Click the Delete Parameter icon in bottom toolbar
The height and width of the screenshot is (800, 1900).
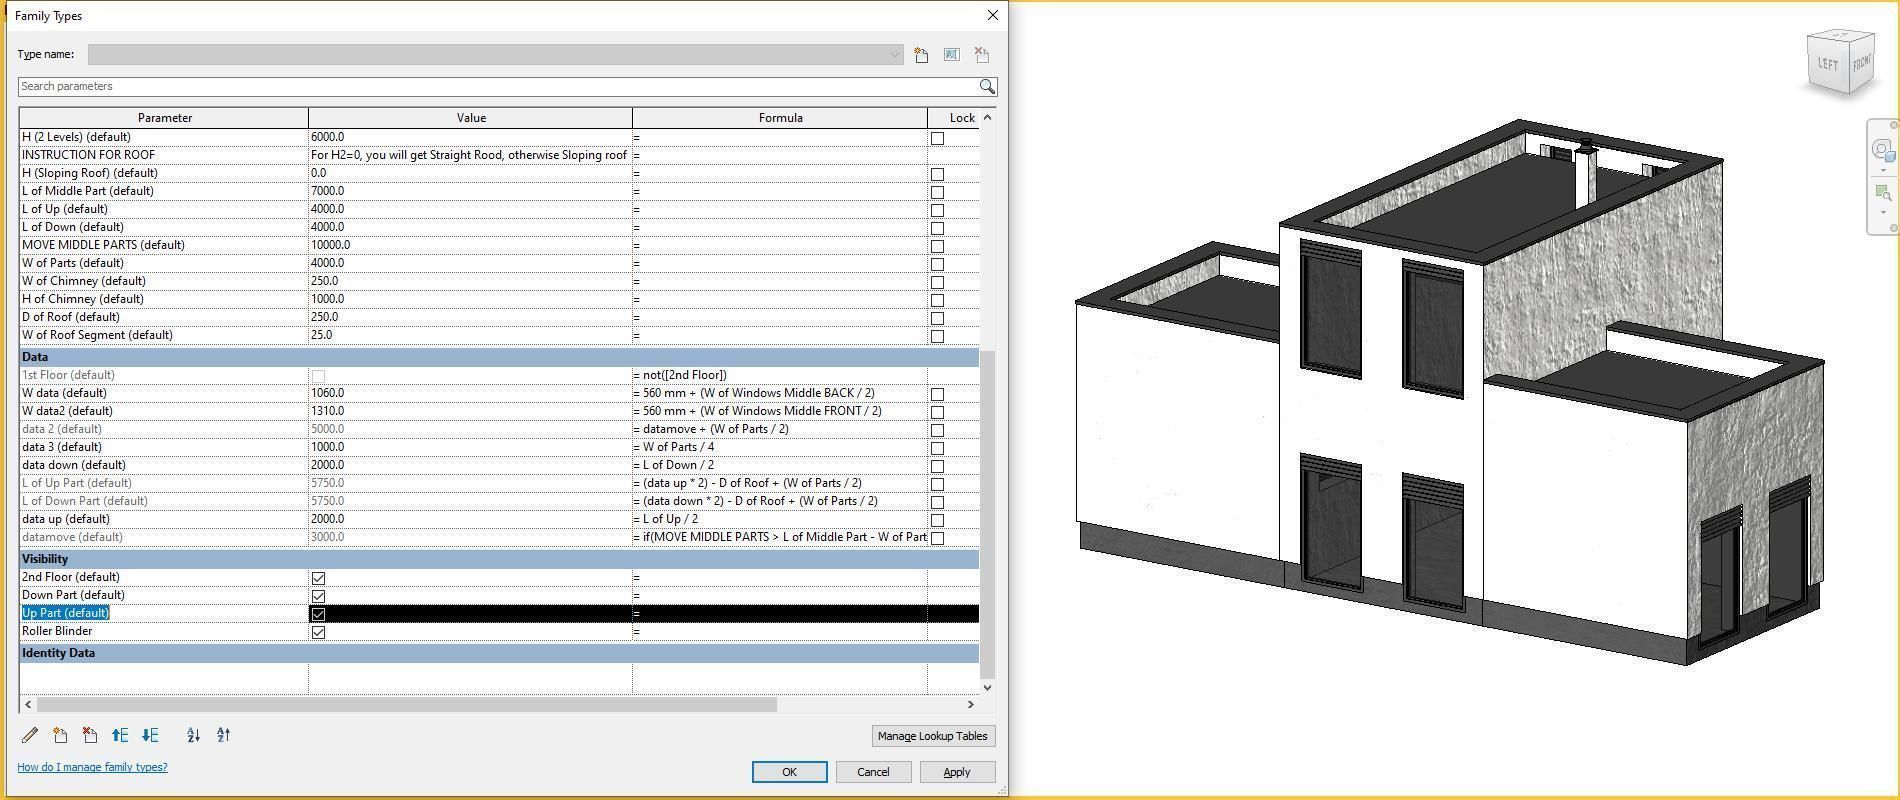coord(90,735)
